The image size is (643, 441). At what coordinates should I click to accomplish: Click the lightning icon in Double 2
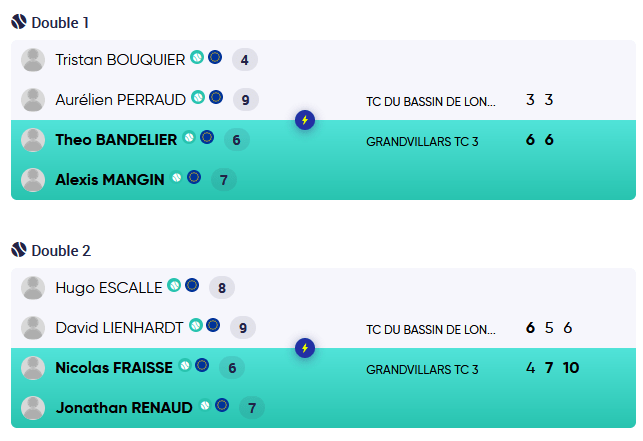pos(306,348)
